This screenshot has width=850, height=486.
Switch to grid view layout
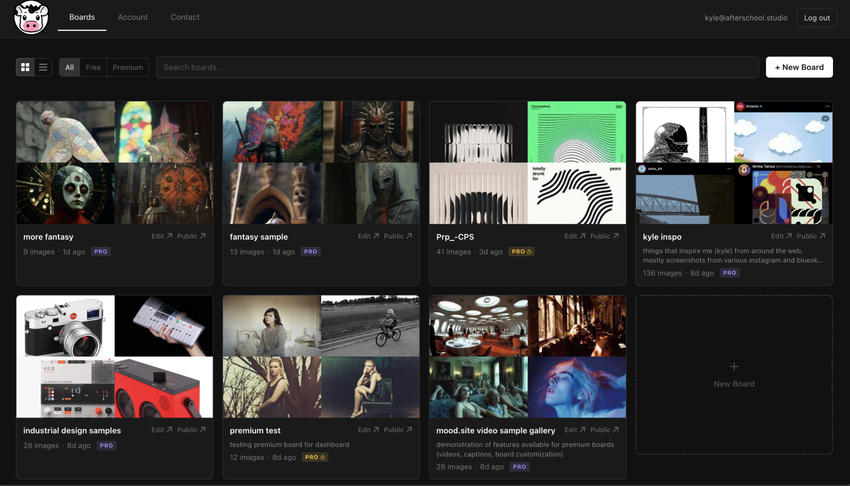pos(25,67)
